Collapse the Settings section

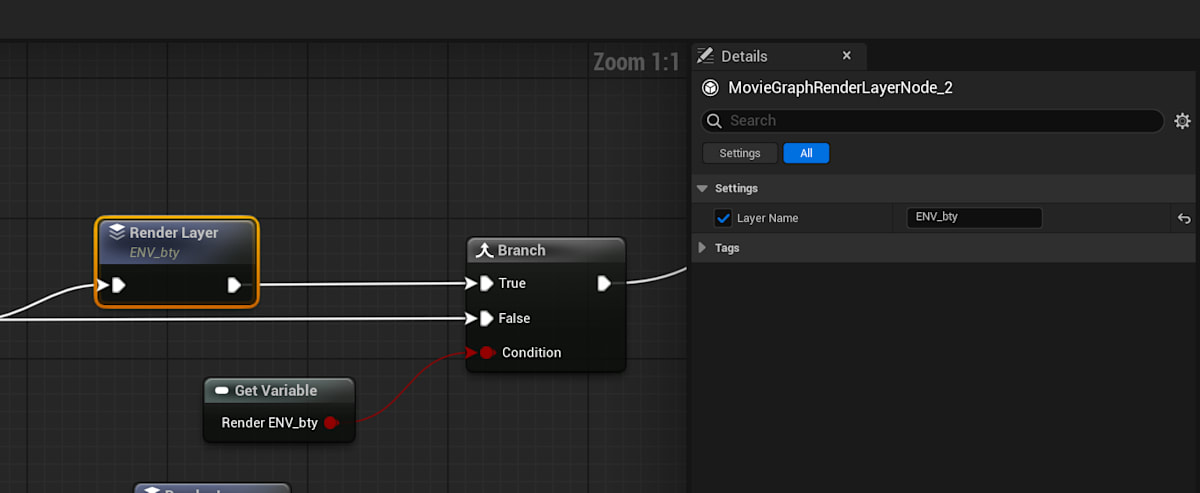(x=703, y=188)
